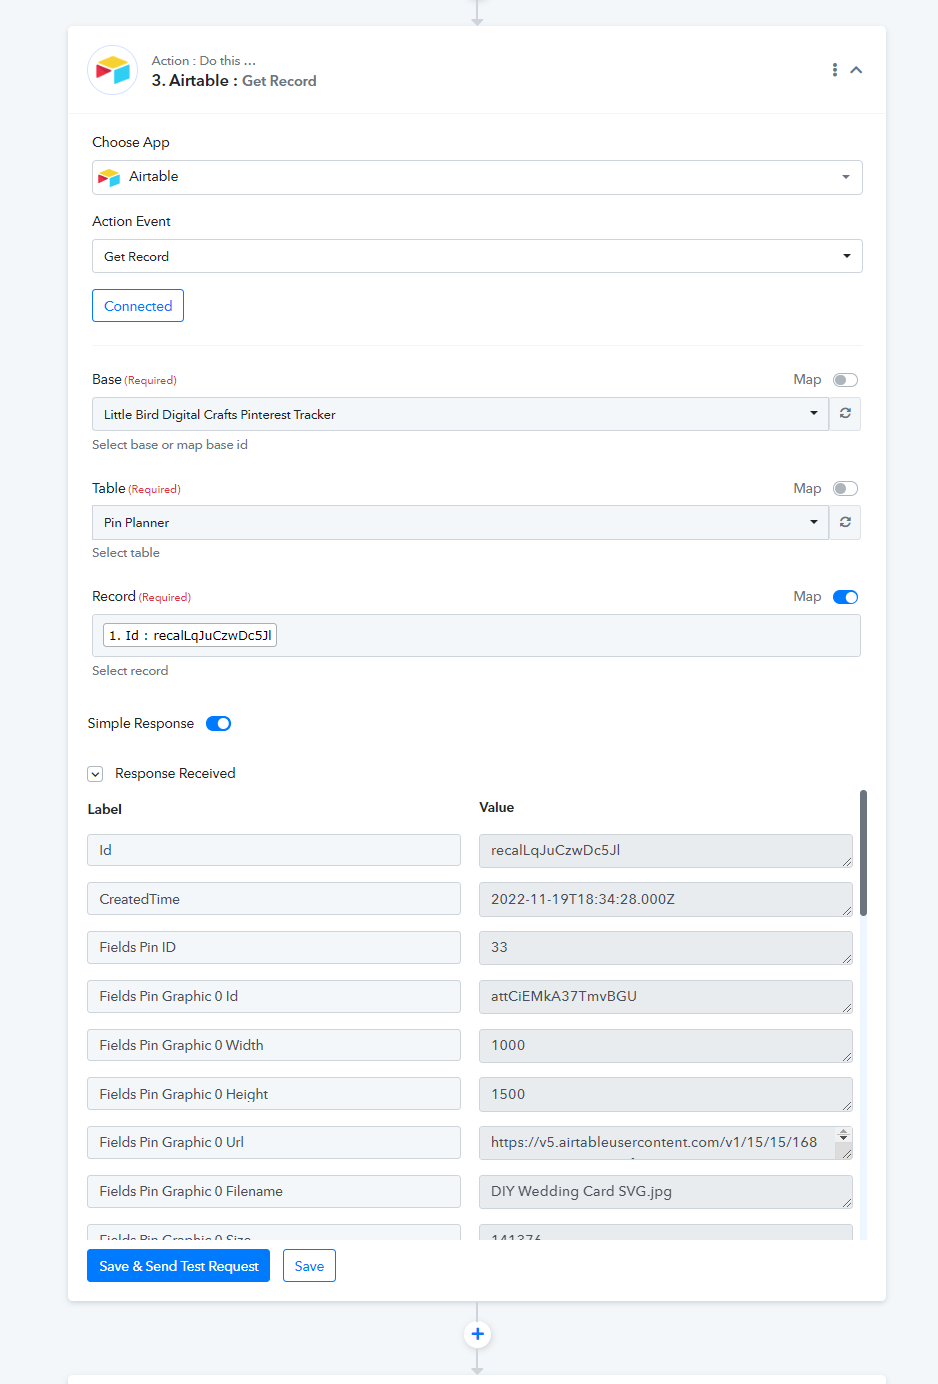938x1384 pixels.
Task: Open the Base selection dropdown
Action: 460,414
